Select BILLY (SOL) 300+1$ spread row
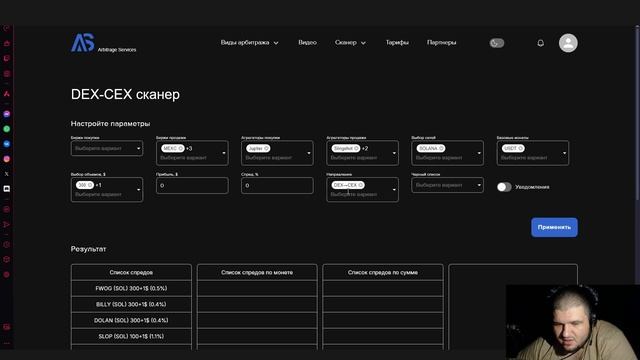This screenshot has height=360, width=640. [131, 304]
